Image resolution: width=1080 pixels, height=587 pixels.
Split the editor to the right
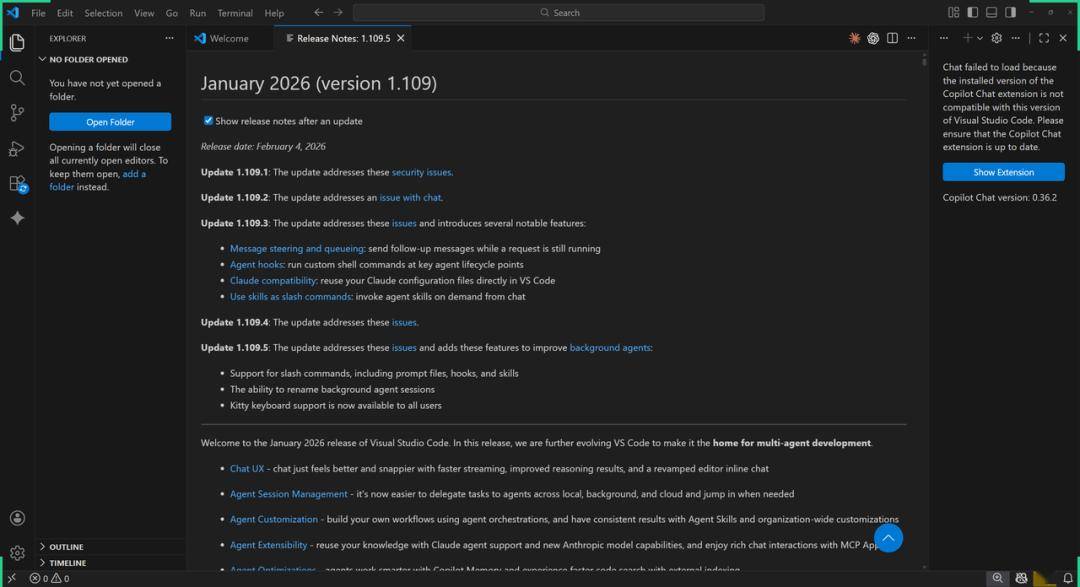892,38
